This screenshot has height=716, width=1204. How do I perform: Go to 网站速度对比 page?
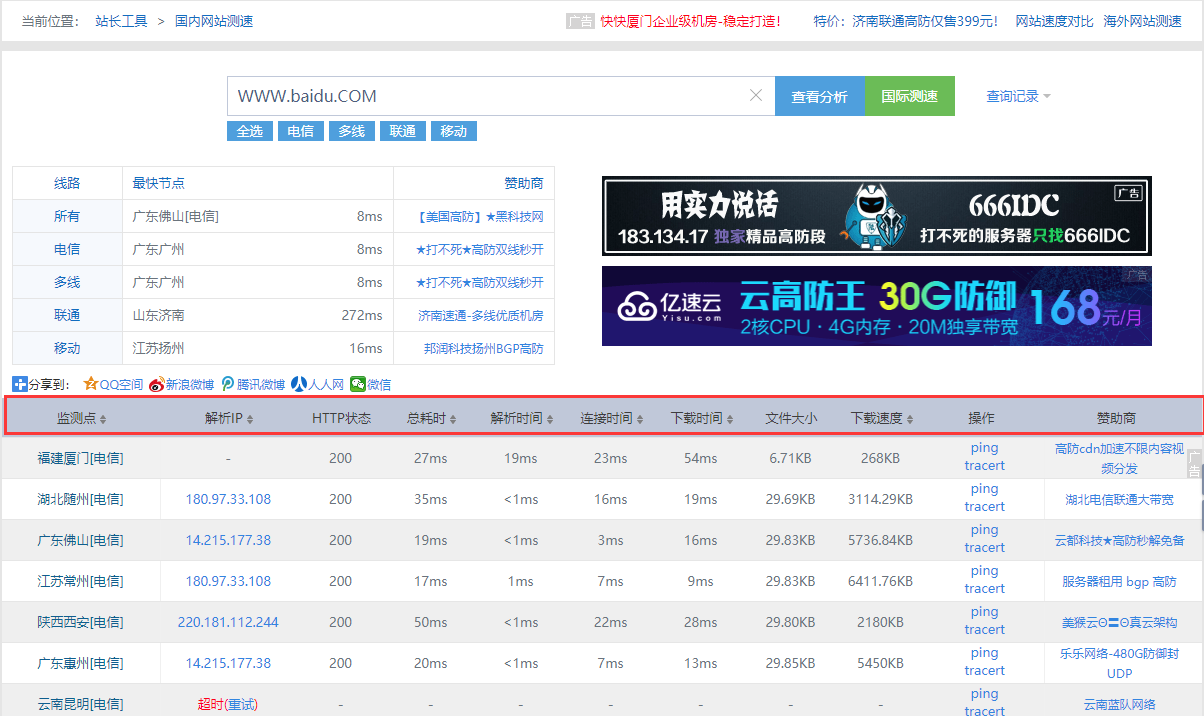click(1054, 21)
